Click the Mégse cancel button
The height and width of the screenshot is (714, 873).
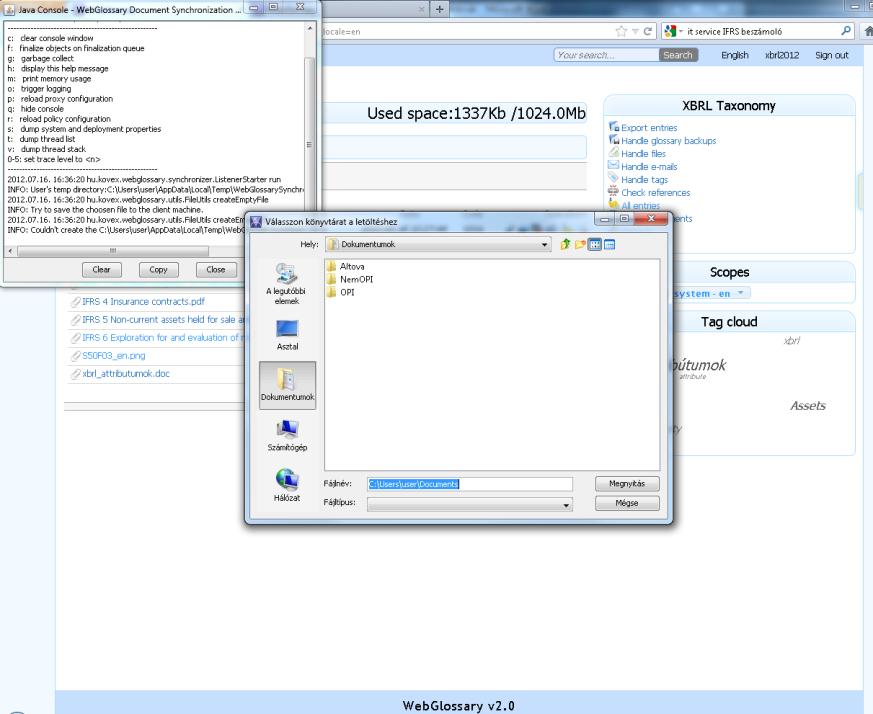(x=627, y=503)
